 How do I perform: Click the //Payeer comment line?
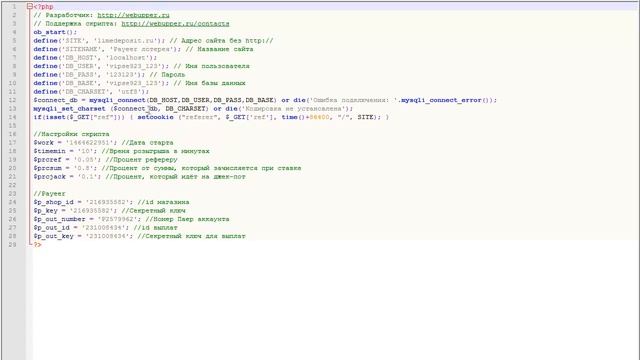click(49, 194)
